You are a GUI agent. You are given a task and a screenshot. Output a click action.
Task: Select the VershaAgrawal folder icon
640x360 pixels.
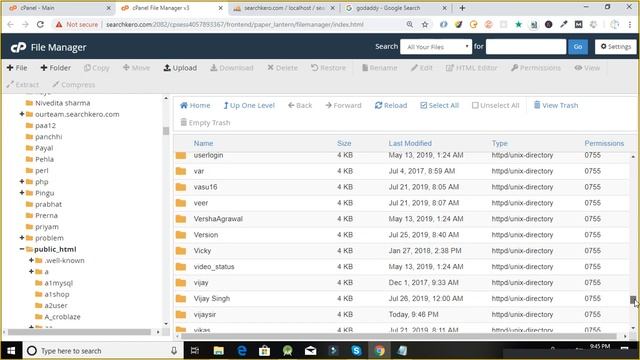pyautogui.click(x=181, y=219)
